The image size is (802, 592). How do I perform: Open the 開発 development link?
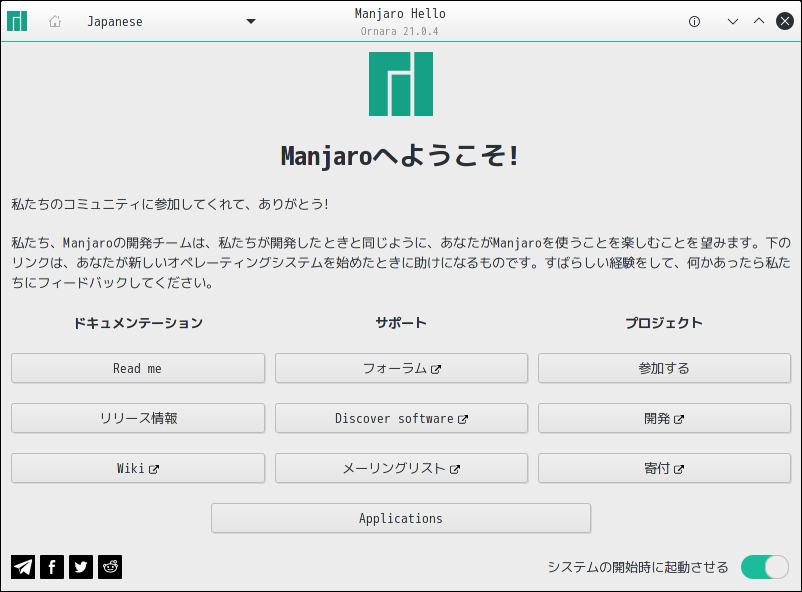pyautogui.click(x=664, y=418)
